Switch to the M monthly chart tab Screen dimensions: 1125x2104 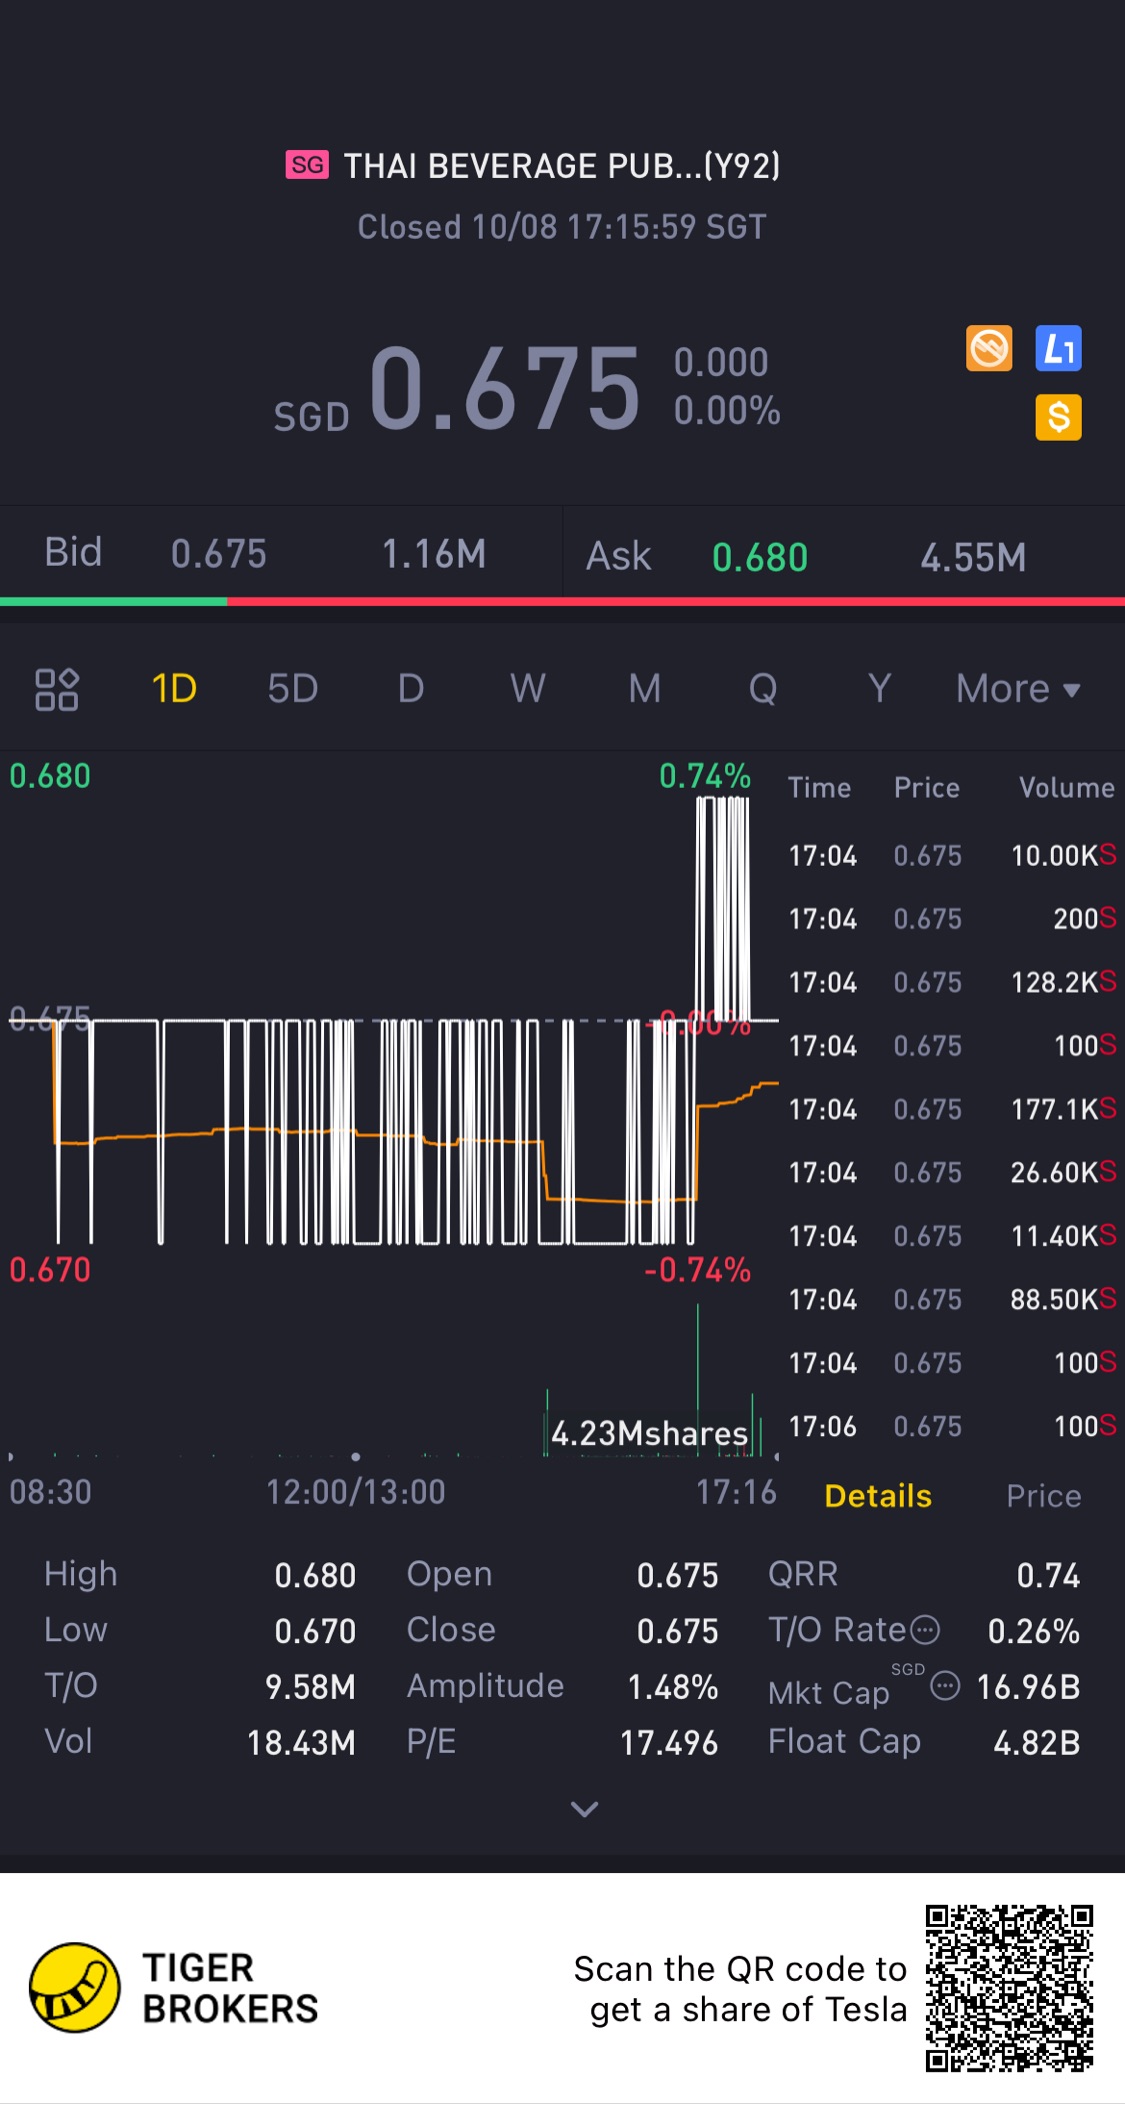[x=645, y=689]
